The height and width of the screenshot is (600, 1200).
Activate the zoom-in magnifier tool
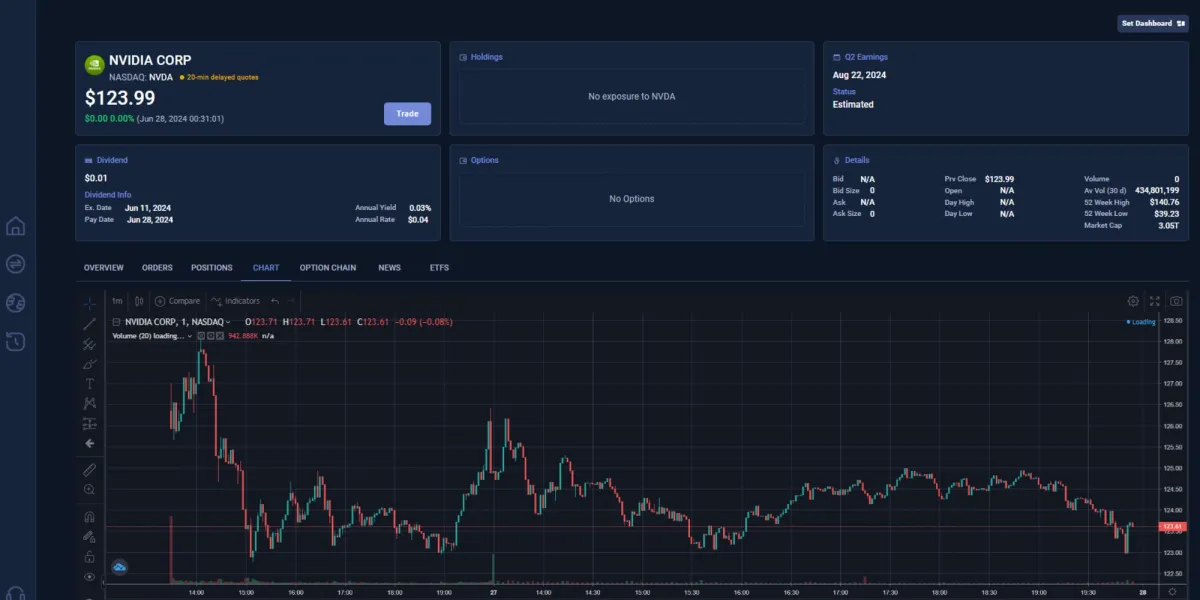coord(89,489)
